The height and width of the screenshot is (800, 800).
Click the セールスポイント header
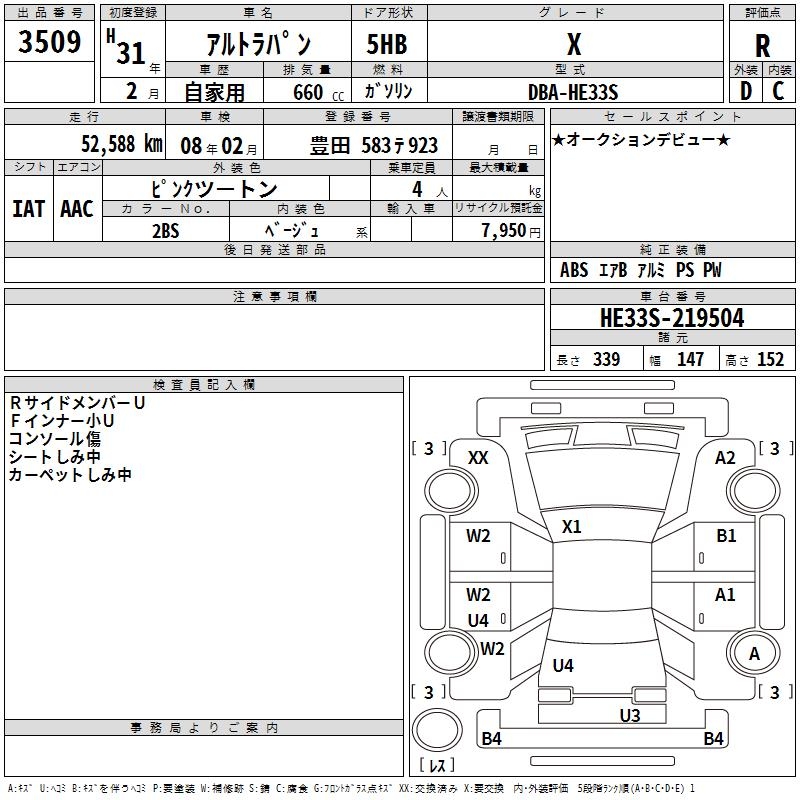(672, 116)
